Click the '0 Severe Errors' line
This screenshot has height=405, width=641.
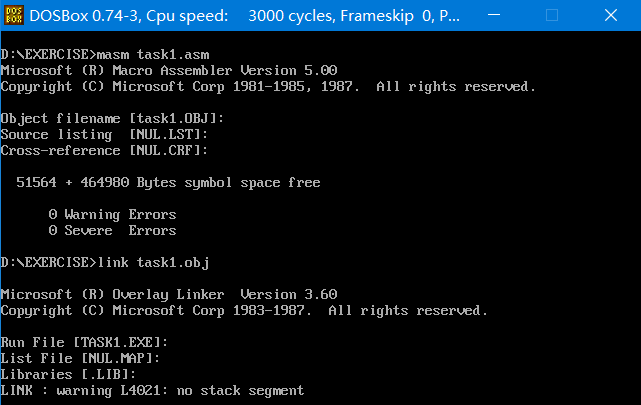click(112, 230)
